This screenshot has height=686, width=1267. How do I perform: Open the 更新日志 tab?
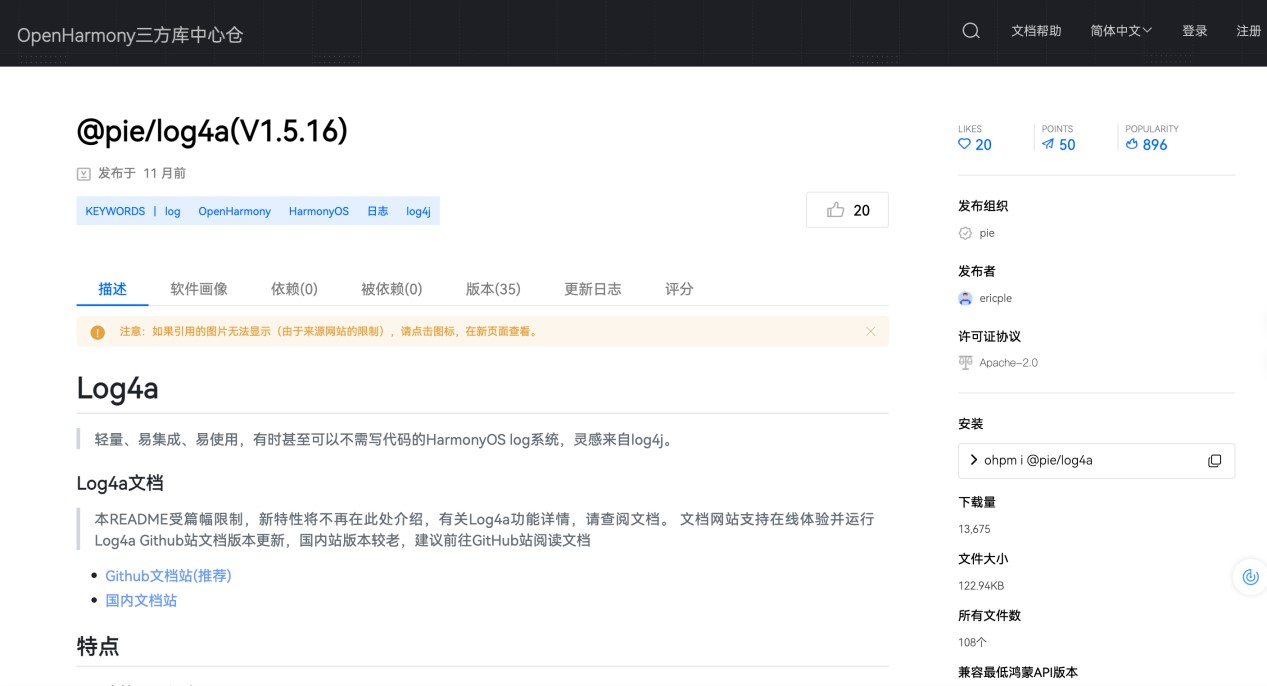pyautogui.click(x=592, y=289)
